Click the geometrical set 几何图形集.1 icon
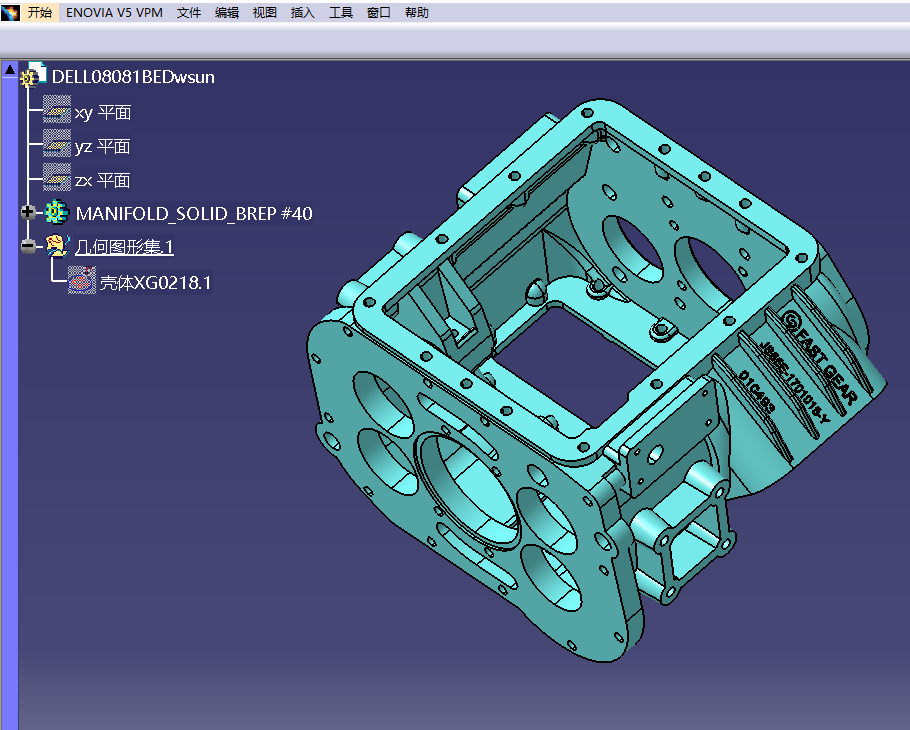 point(57,247)
